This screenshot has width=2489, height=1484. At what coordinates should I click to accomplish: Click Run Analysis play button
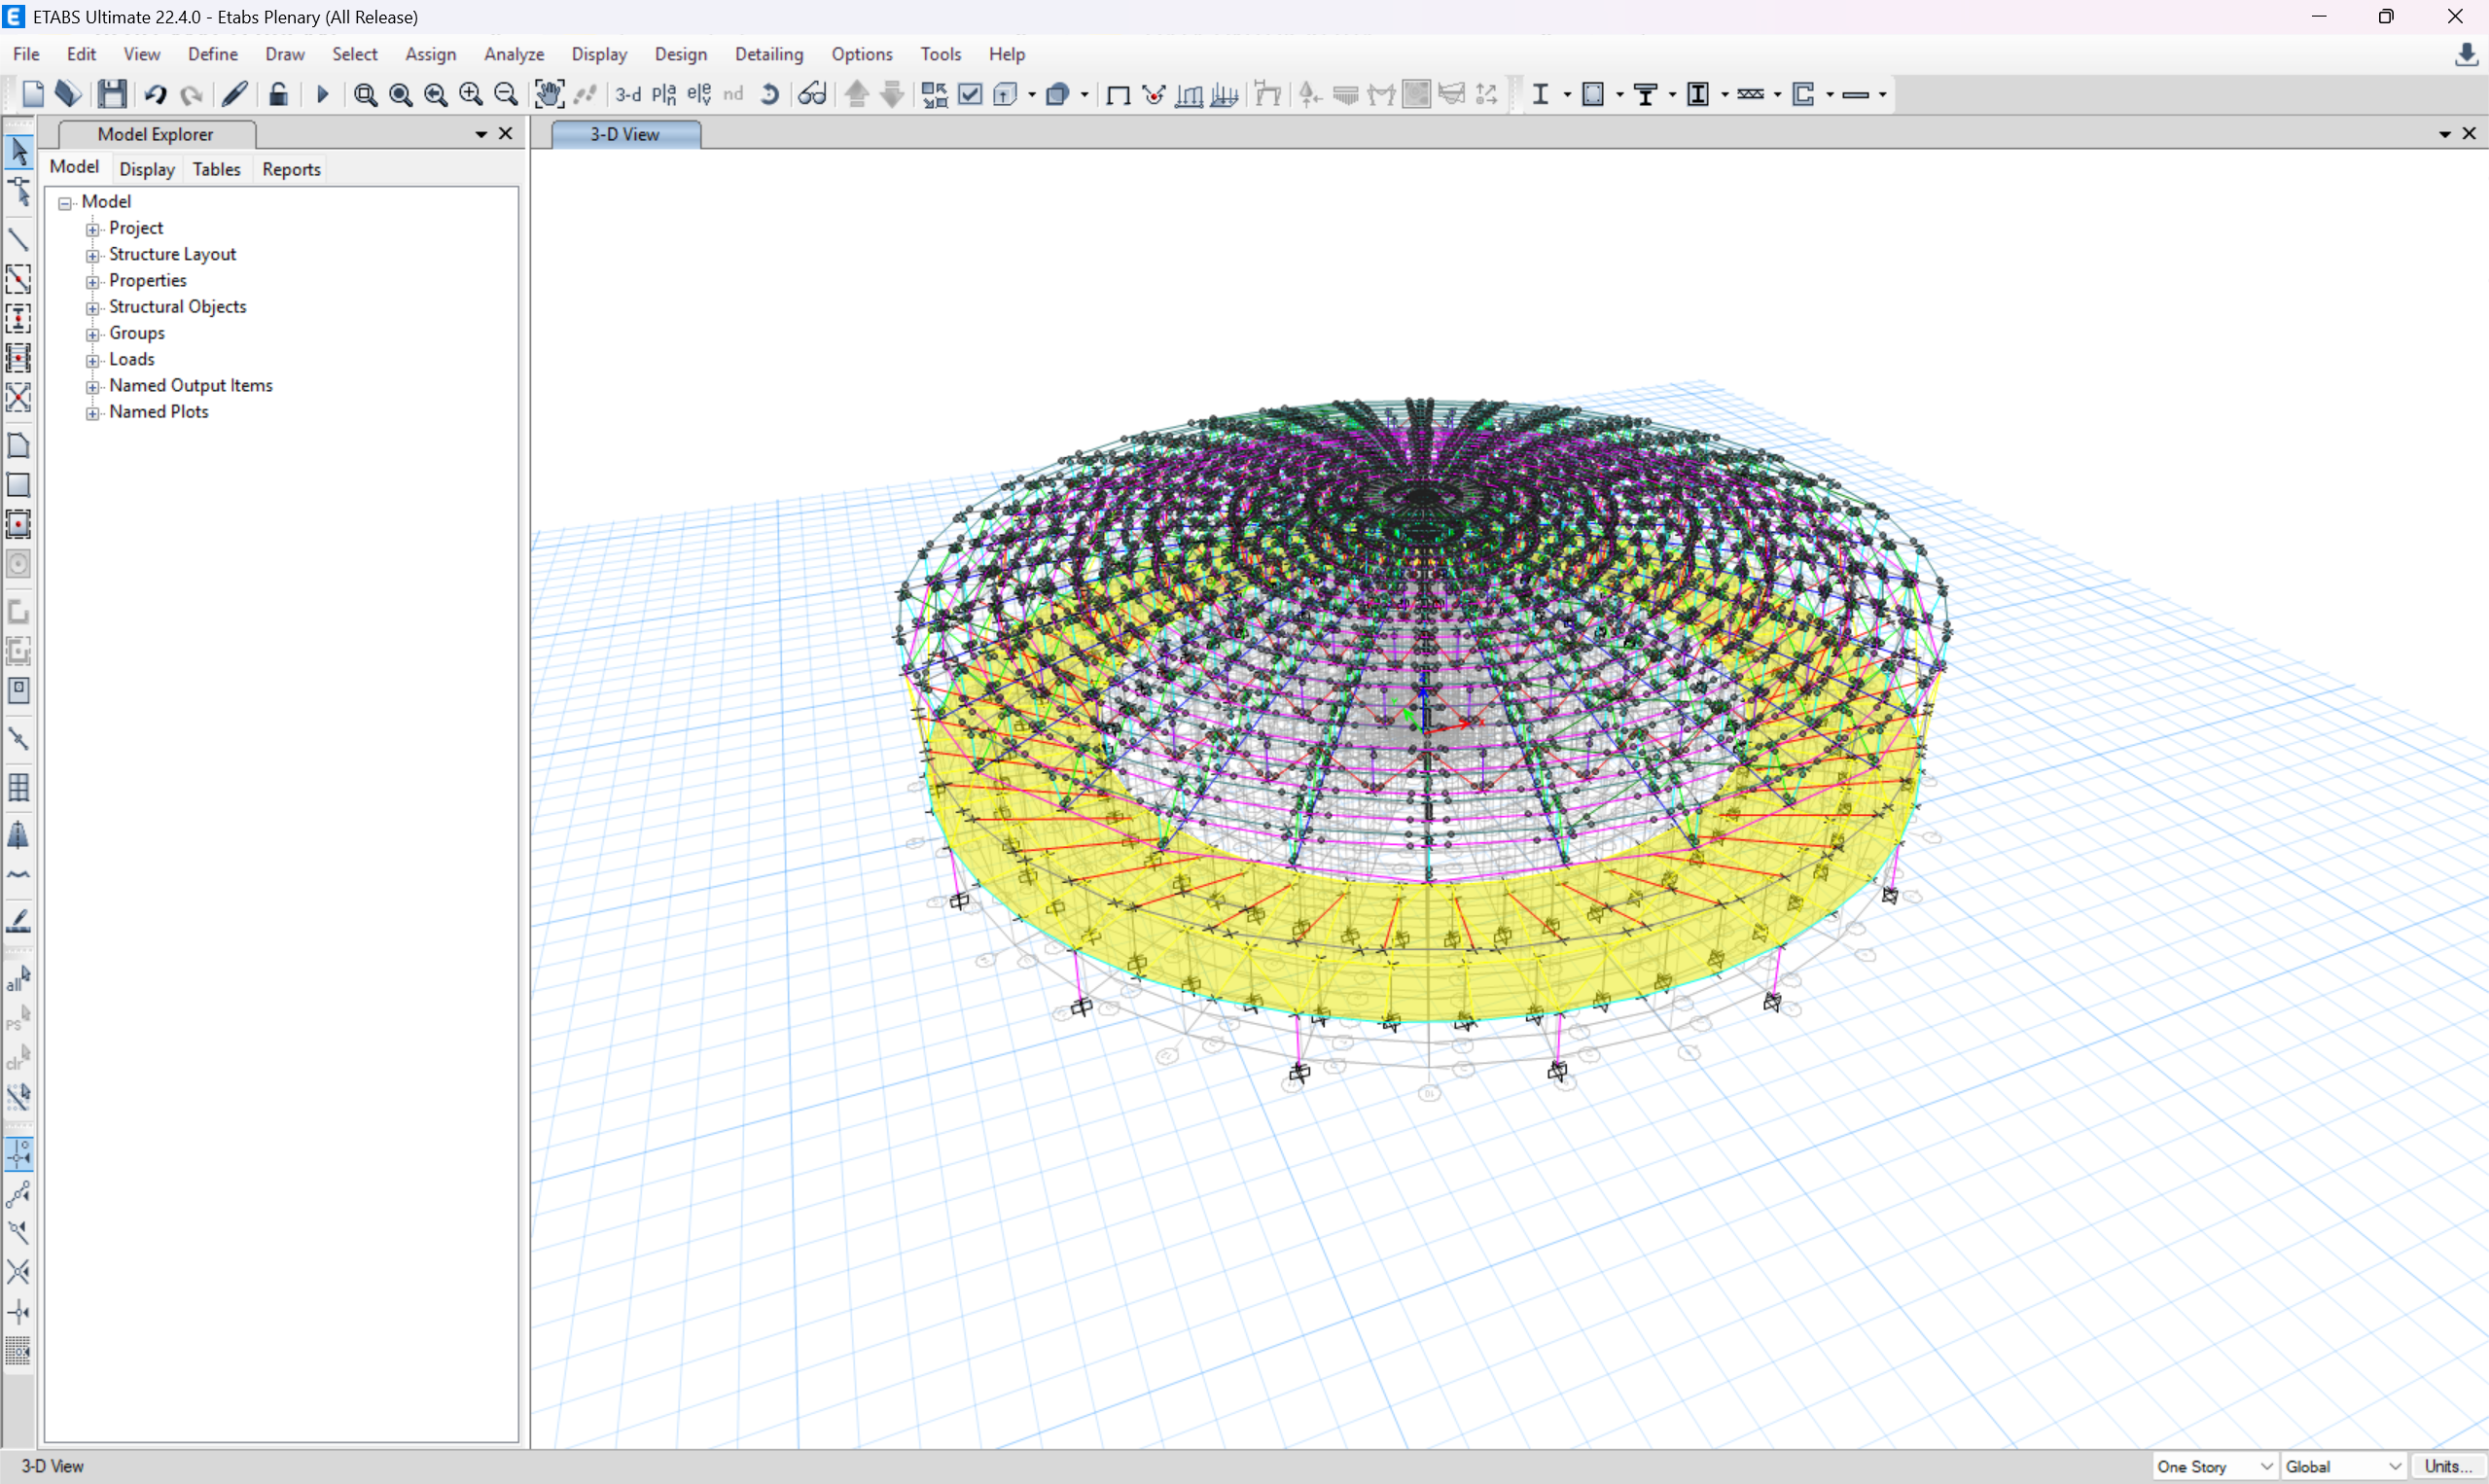tap(322, 94)
